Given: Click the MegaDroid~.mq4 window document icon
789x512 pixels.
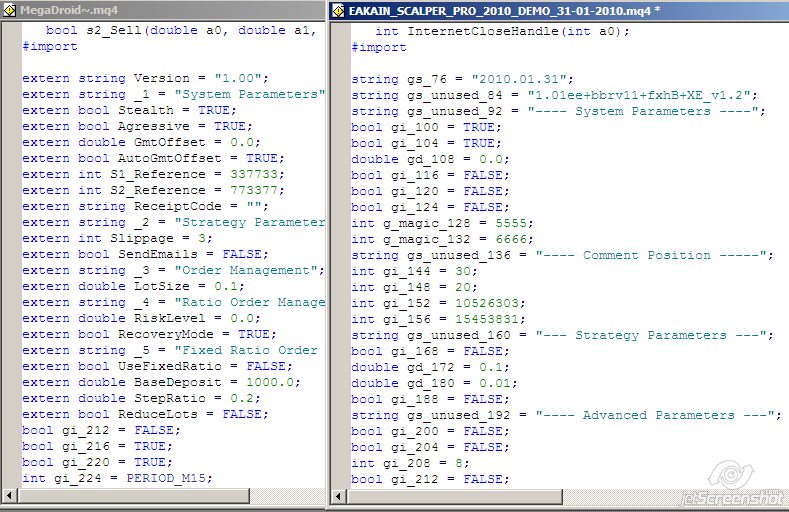Looking at the screenshot, I should click(x=10, y=10).
